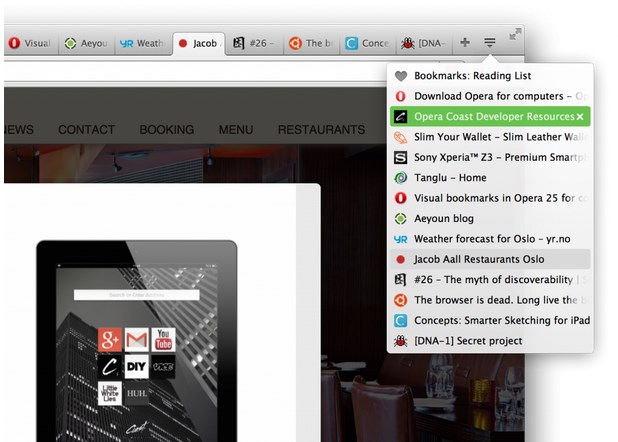This screenshot has height=442, width=618.
Task: Switch to the Concepts tab
Action: 367,43
